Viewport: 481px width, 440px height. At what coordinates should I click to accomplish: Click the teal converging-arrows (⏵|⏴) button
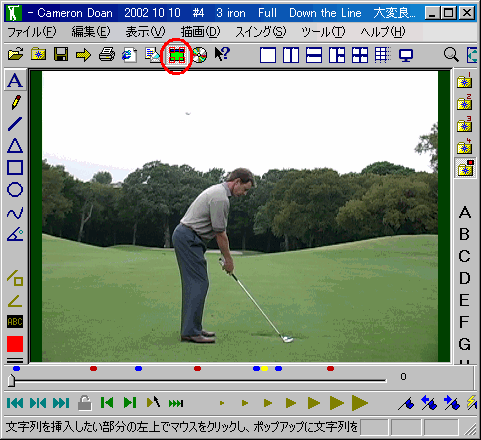point(38,403)
